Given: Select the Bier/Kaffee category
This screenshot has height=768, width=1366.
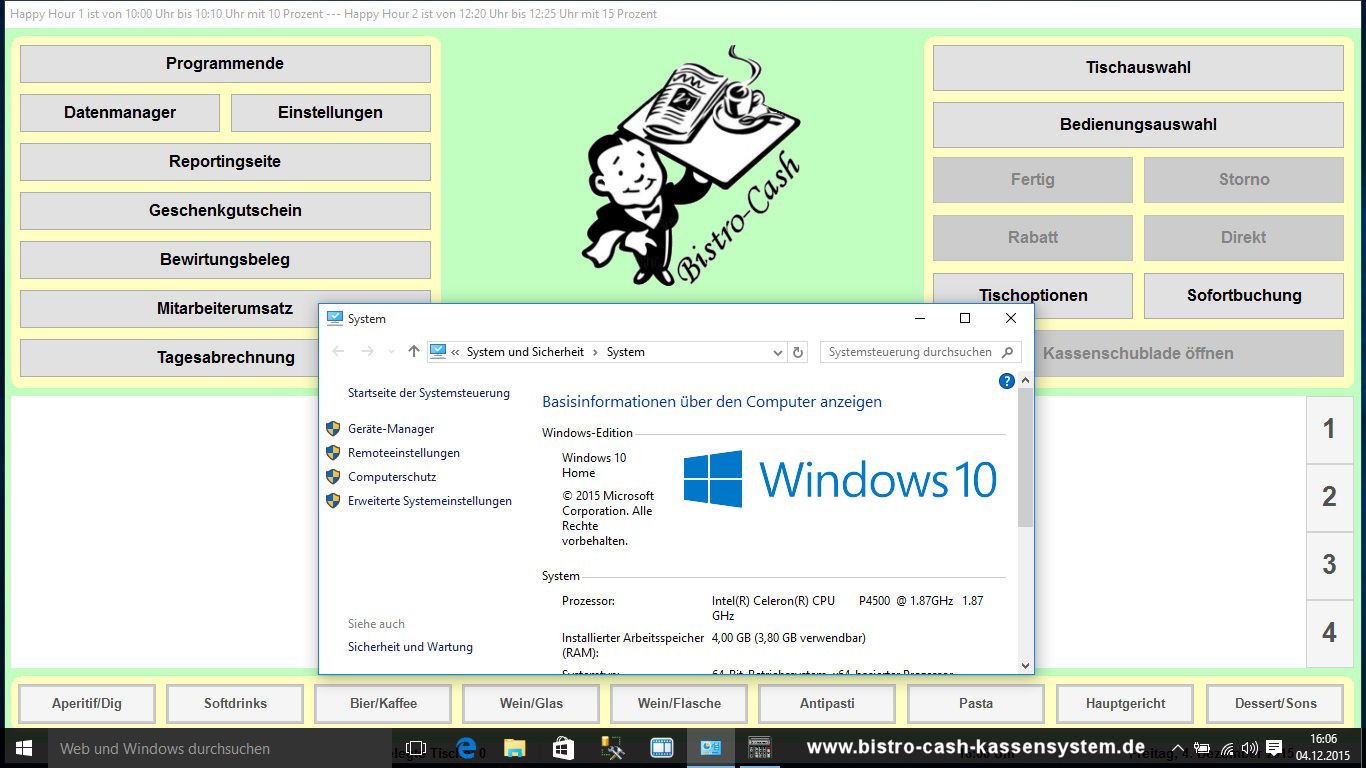Looking at the screenshot, I should coord(383,703).
